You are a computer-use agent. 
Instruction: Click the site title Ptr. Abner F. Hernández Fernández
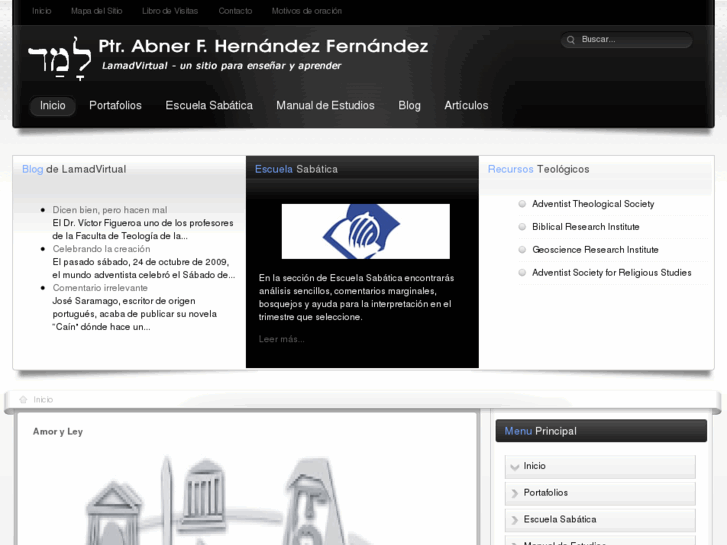(263, 46)
